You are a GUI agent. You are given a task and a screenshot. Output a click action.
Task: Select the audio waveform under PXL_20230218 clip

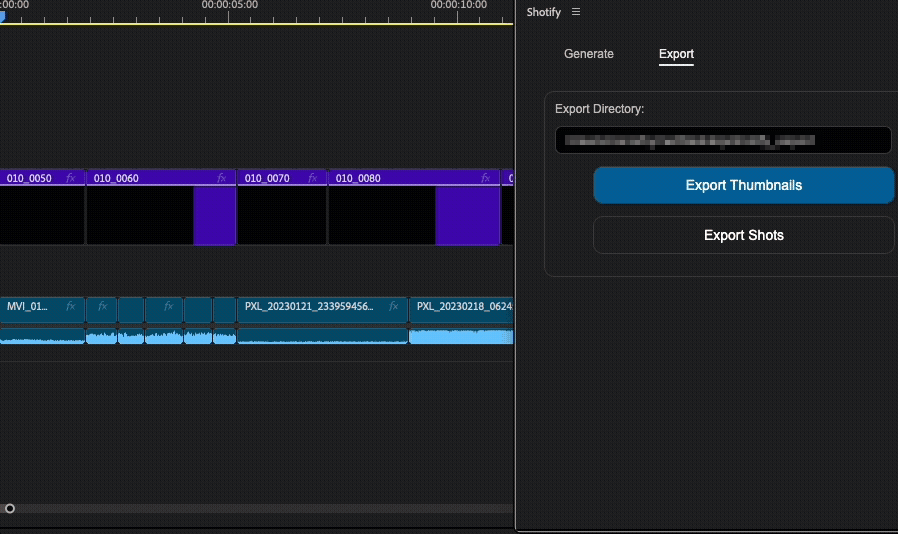tap(461, 336)
